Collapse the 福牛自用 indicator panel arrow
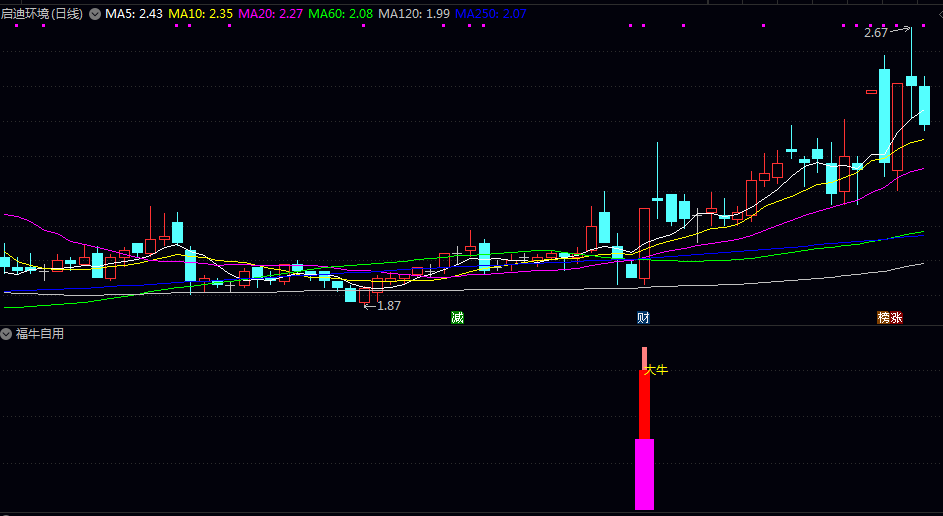This screenshot has height=516, width=943. click(6, 334)
